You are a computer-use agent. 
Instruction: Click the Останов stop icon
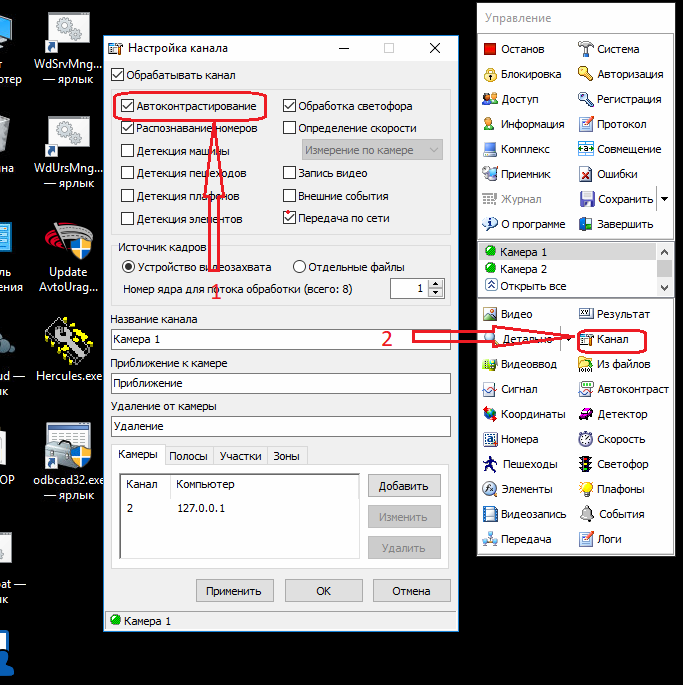point(490,49)
